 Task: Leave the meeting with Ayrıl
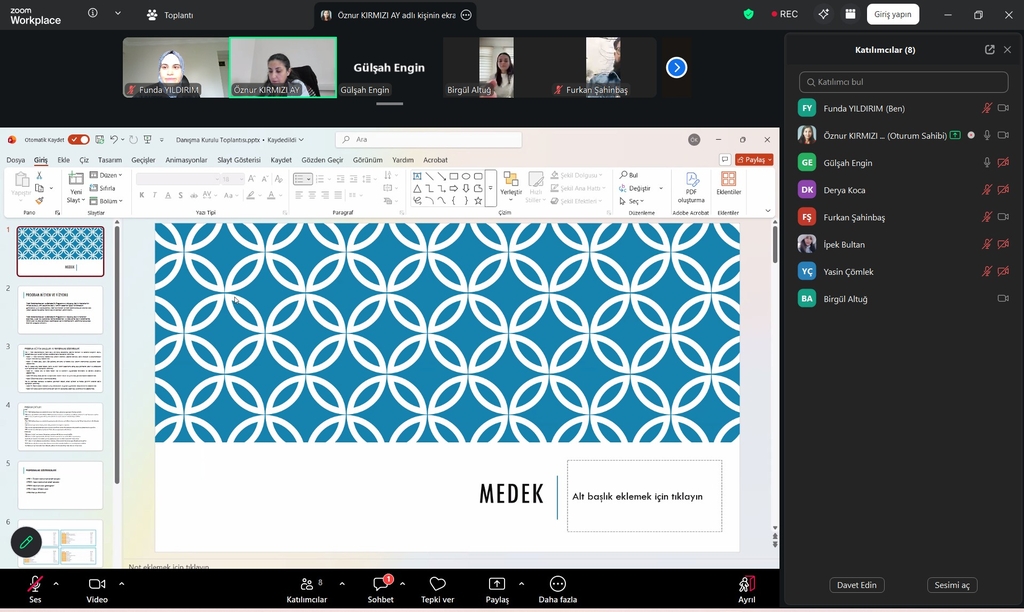pos(746,585)
